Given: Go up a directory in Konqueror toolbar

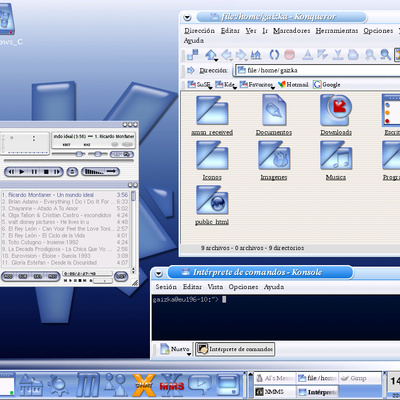Looking at the screenshot, I should 211,54.
